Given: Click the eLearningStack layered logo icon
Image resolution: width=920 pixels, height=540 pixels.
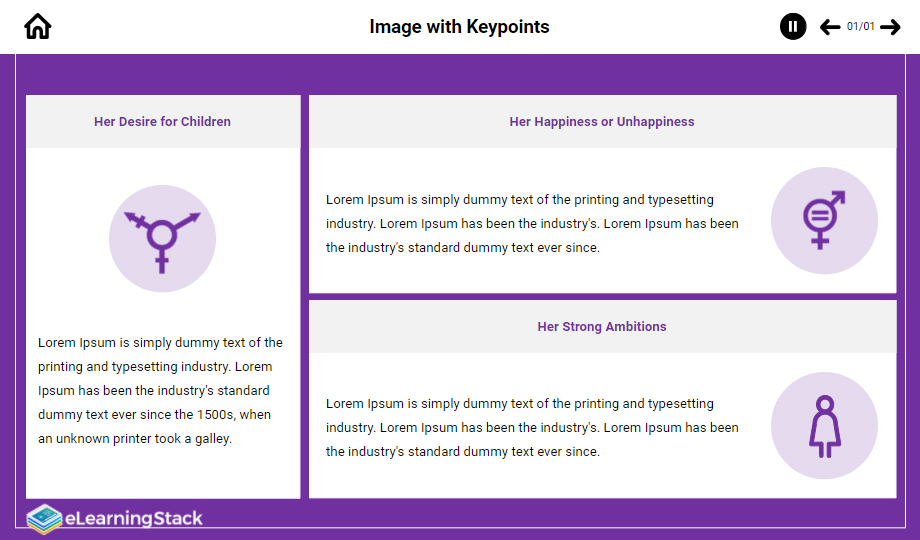Looking at the screenshot, I should pyautogui.click(x=44, y=519).
